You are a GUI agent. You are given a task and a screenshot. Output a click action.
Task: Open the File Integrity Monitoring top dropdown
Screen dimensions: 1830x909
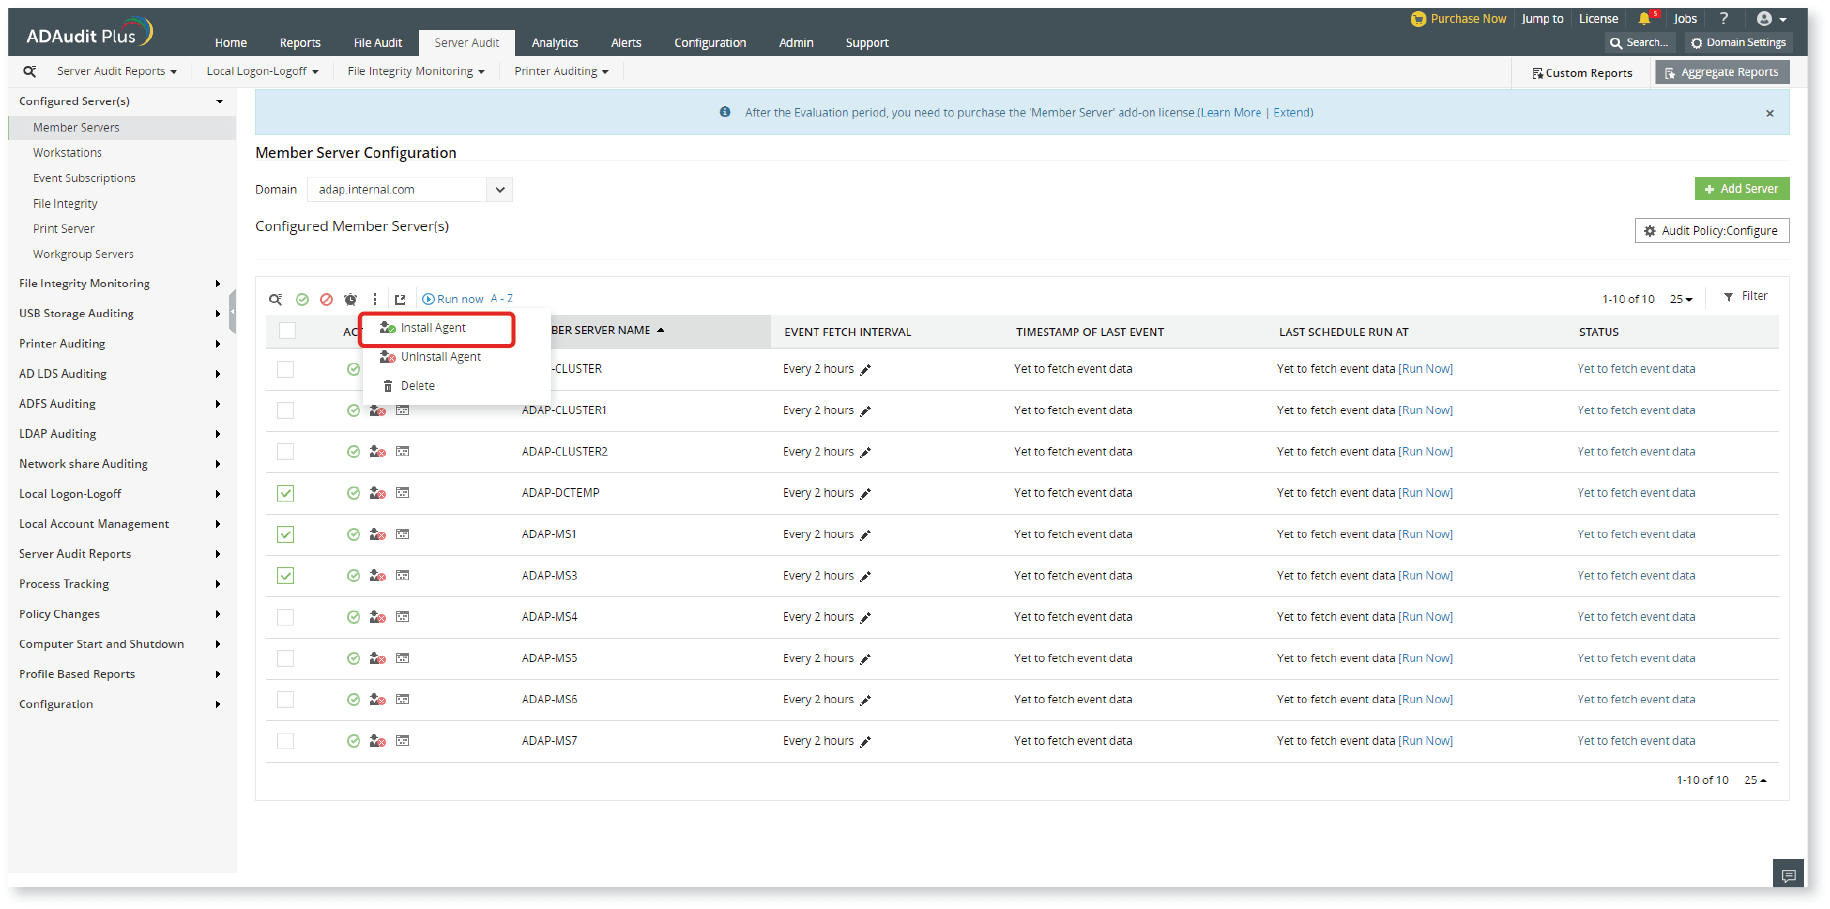[x=415, y=71]
